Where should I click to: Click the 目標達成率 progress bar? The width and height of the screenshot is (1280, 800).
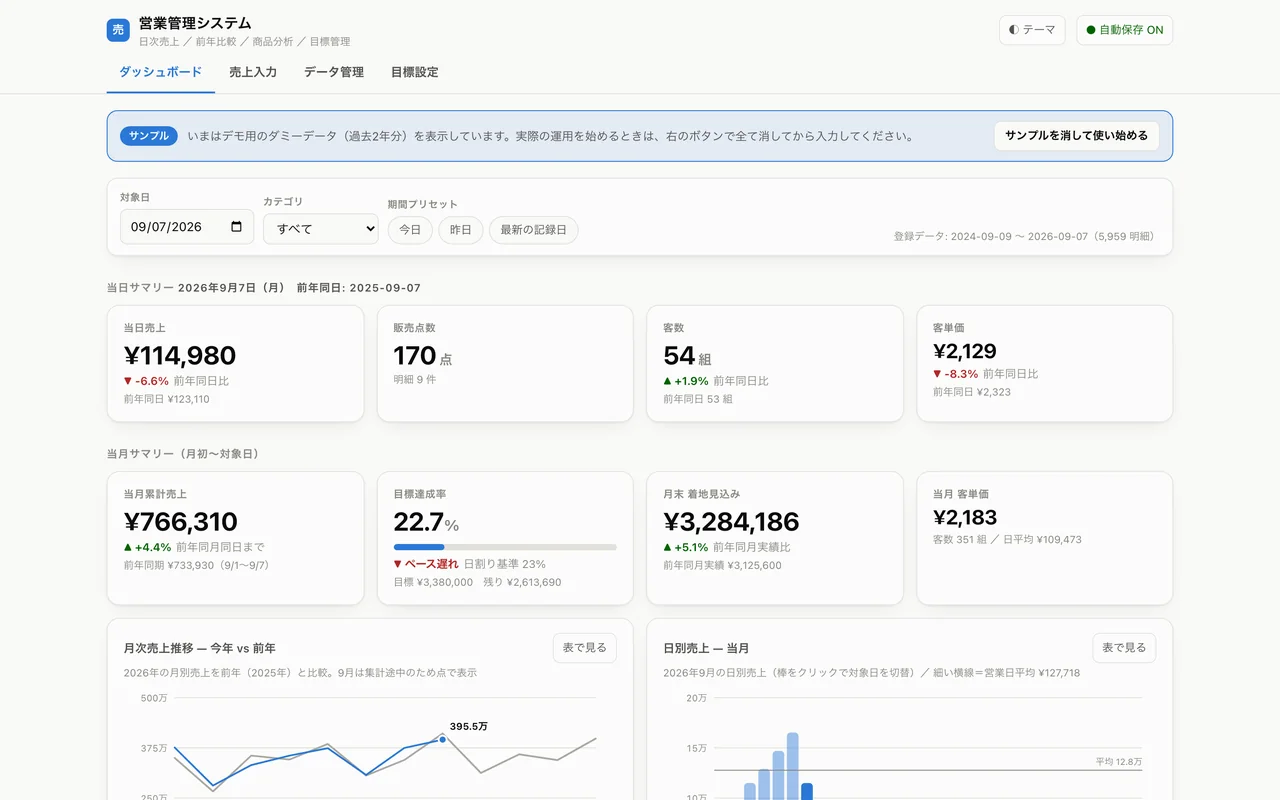[505, 547]
